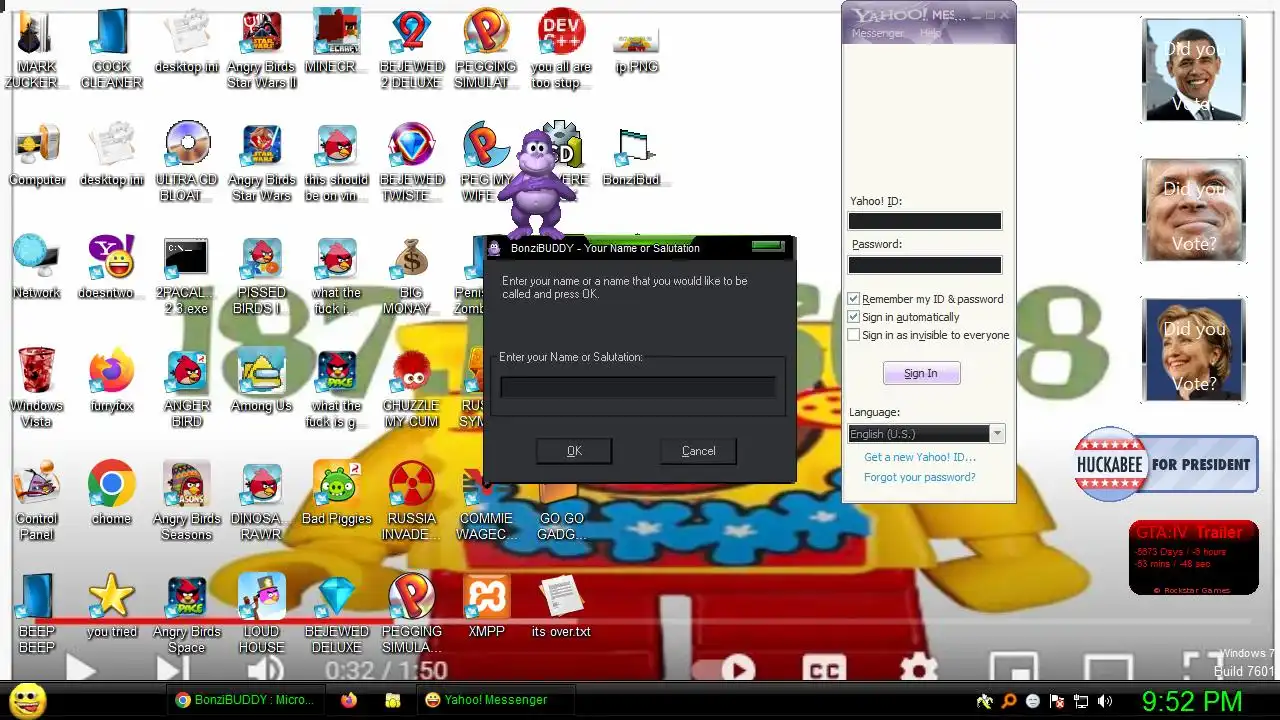Open the MARK ZUCKER... desktop icon
Screen dimensions: 1280x720
point(37,48)
